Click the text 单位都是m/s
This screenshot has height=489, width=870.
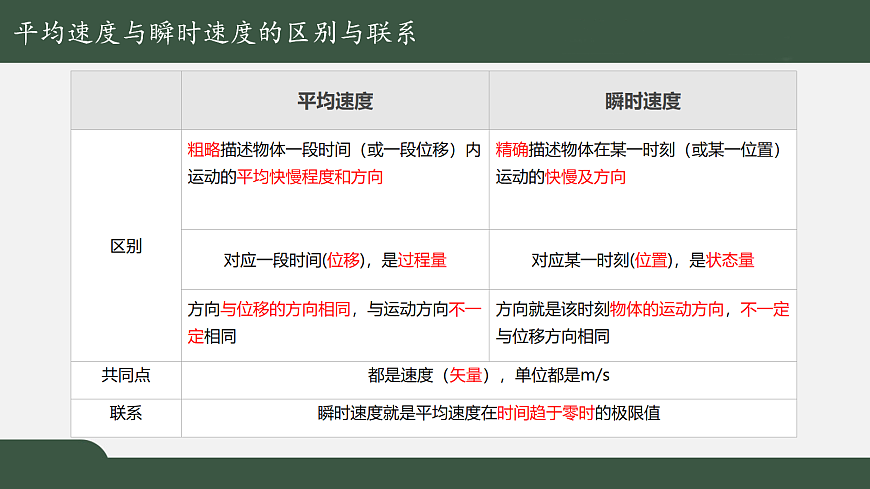coord(562,376)
